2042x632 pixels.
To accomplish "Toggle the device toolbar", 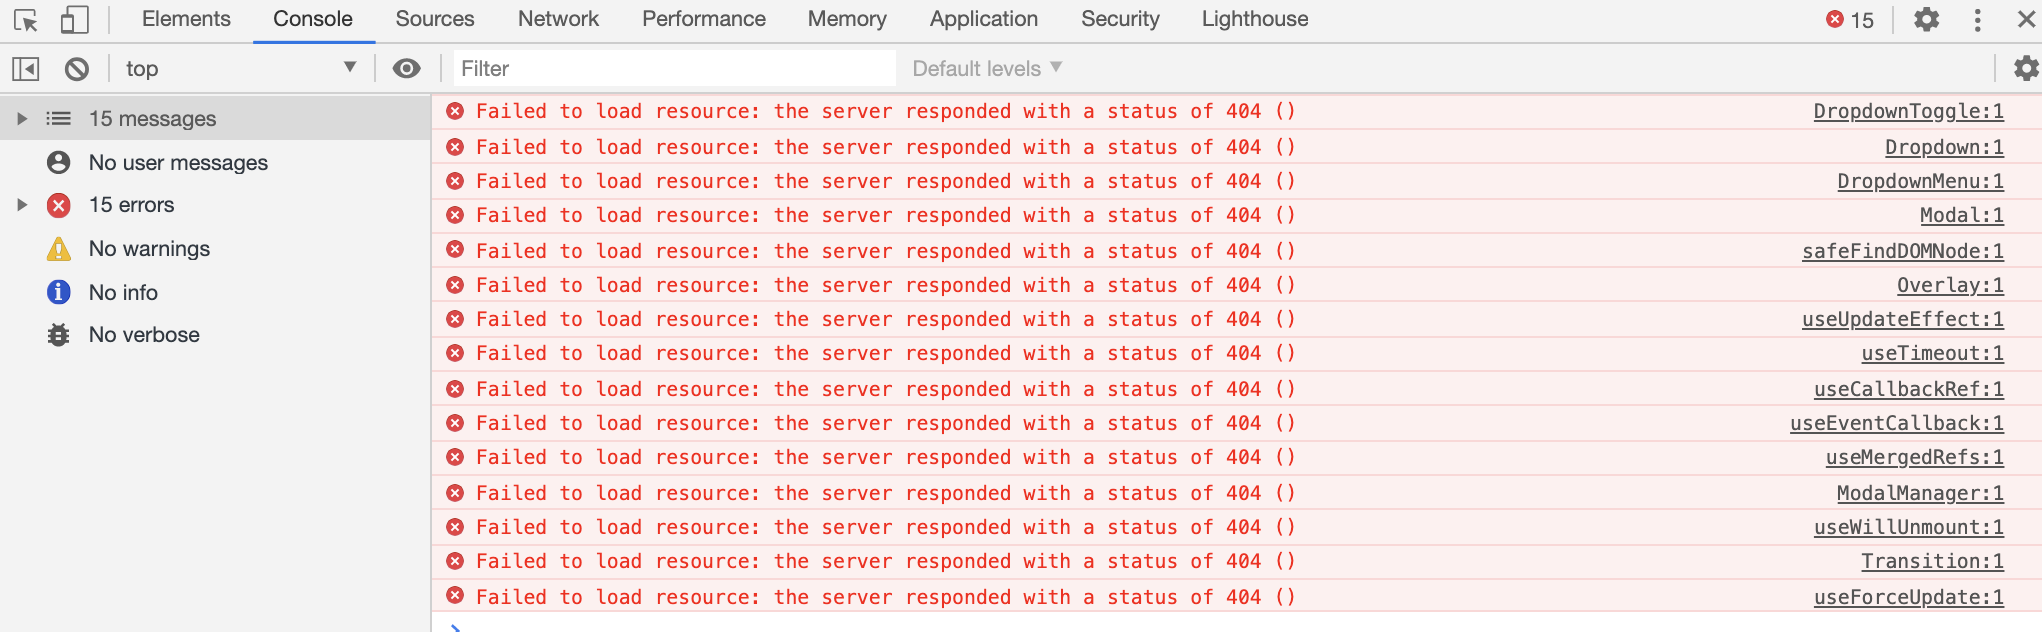I will (73, 18).
